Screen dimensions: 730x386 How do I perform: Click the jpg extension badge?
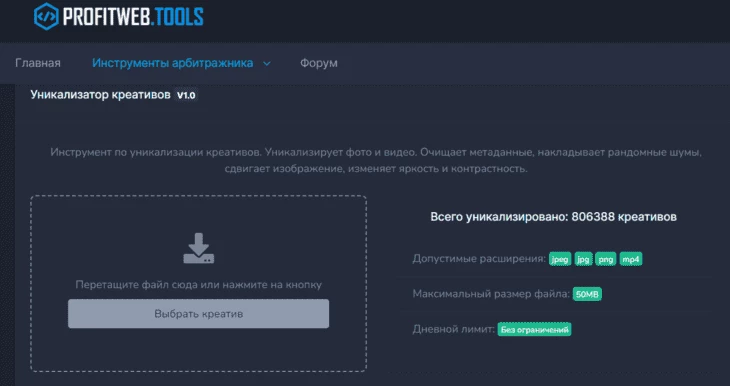click(583, 259)
